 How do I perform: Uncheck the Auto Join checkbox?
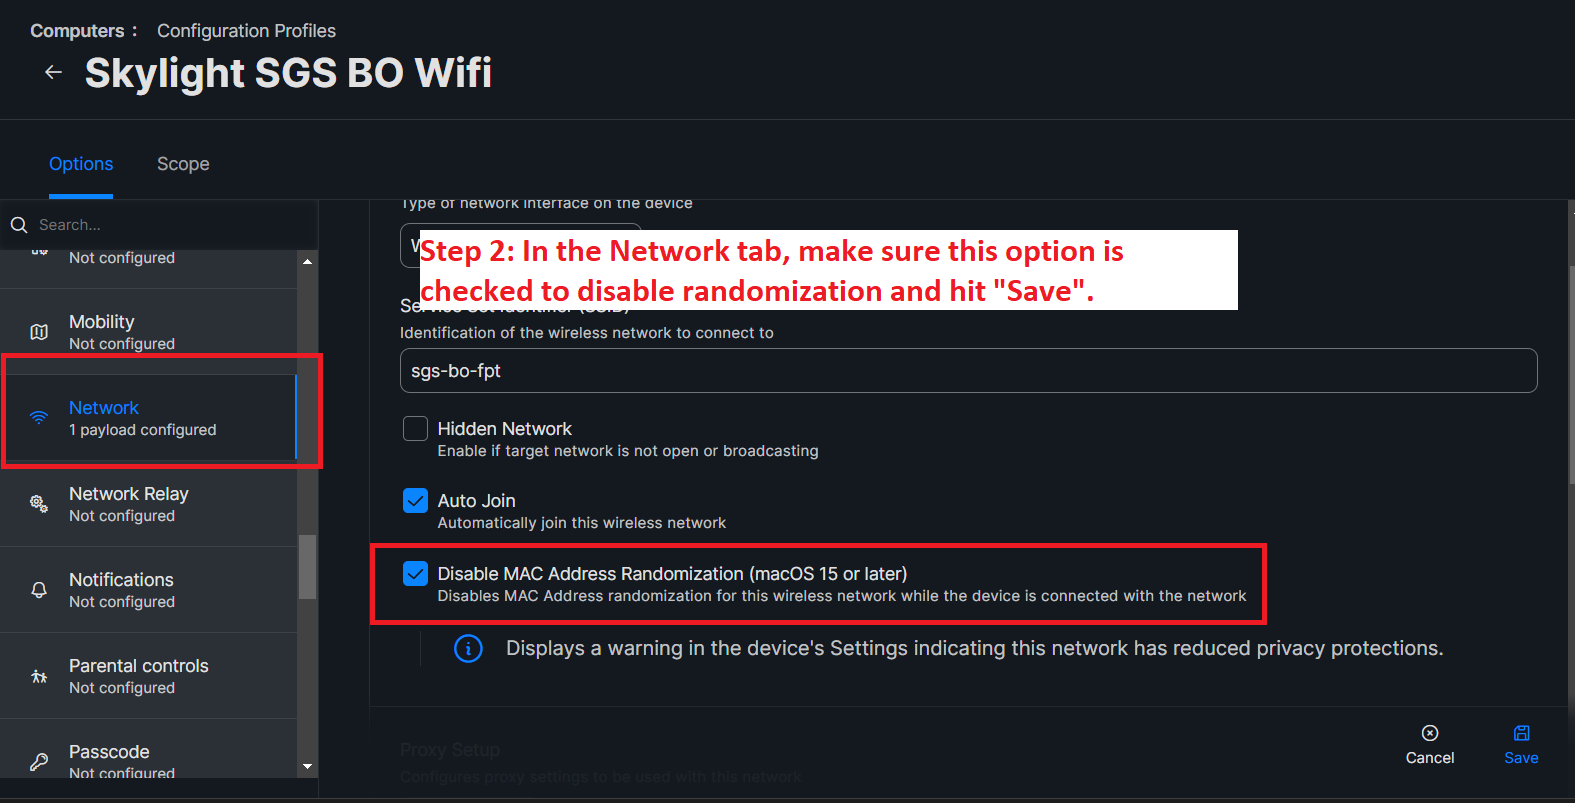(415, 501)
